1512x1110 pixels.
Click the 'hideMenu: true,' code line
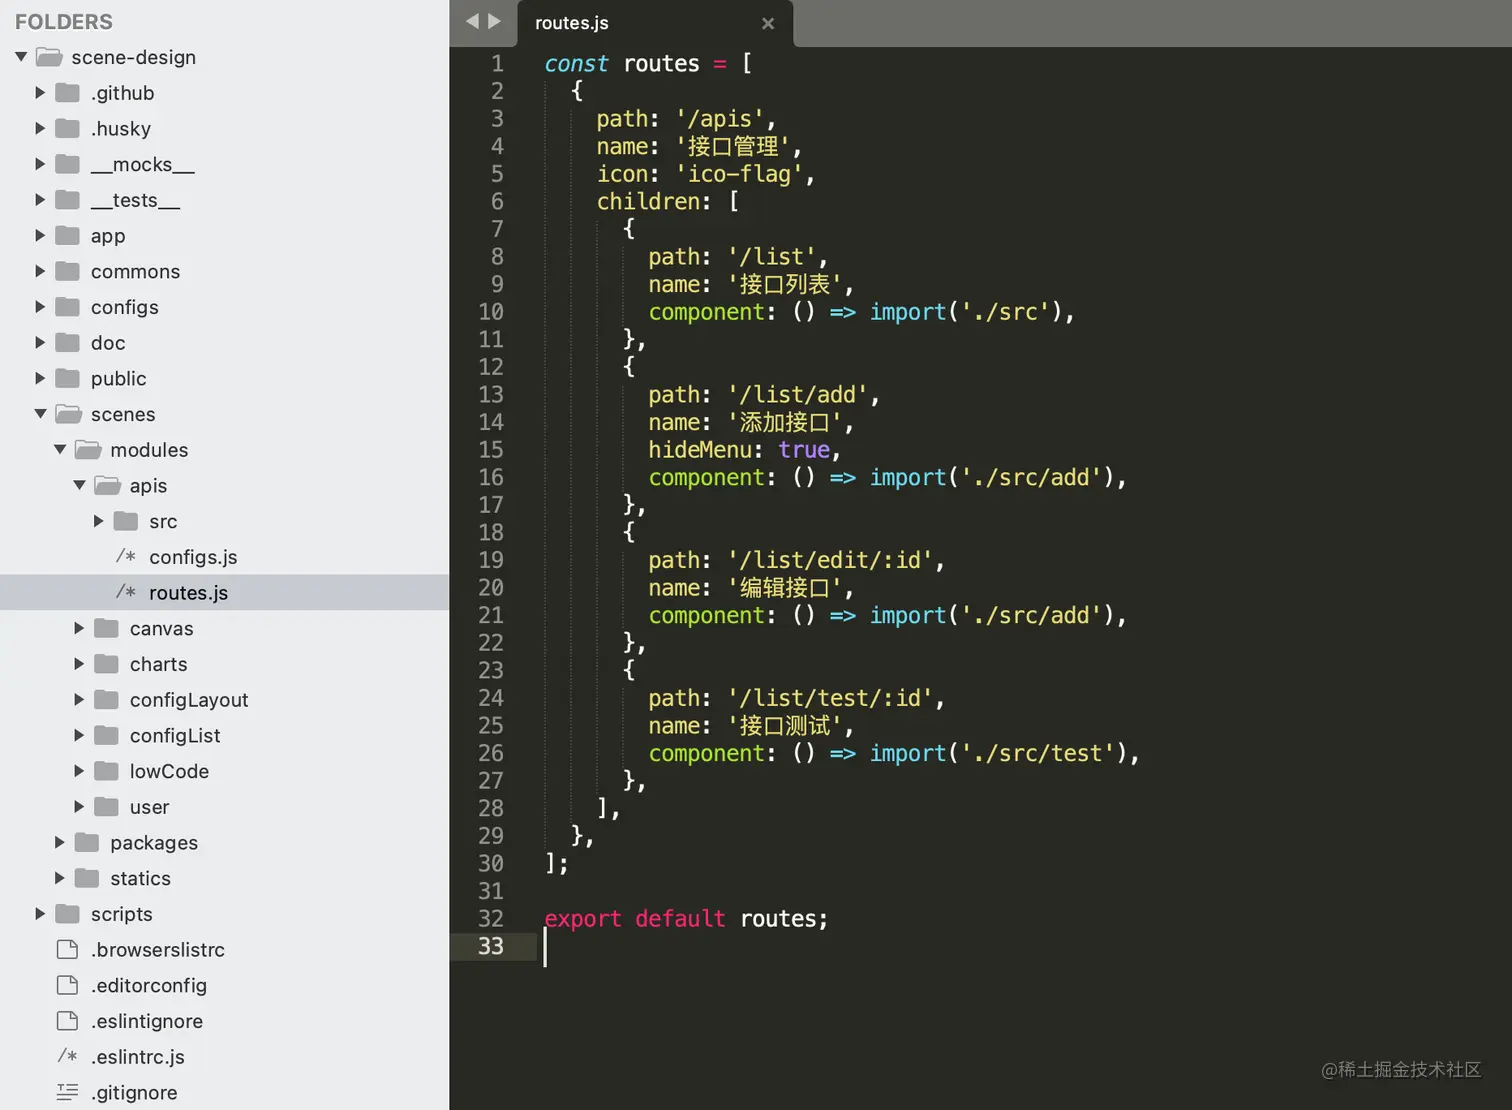(745, 450)
